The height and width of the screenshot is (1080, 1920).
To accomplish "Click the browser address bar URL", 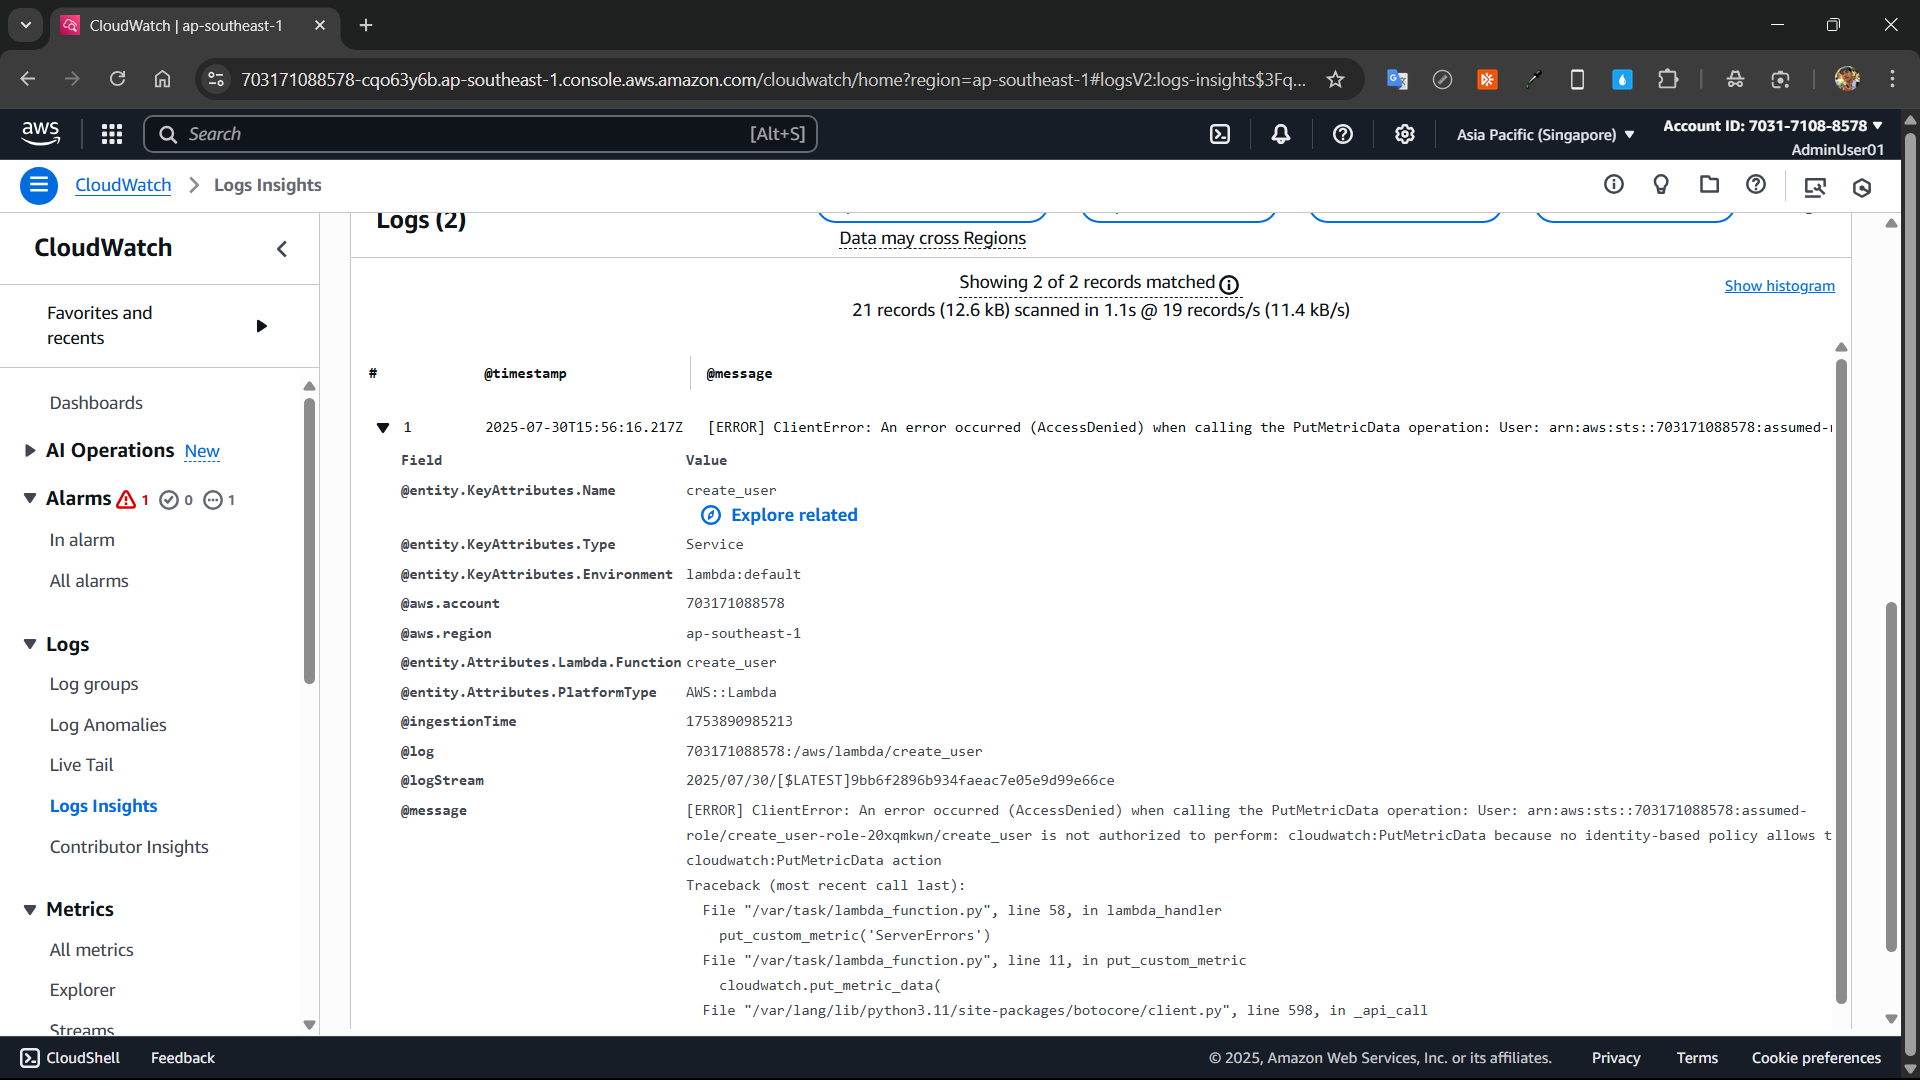I will [773, 80].
